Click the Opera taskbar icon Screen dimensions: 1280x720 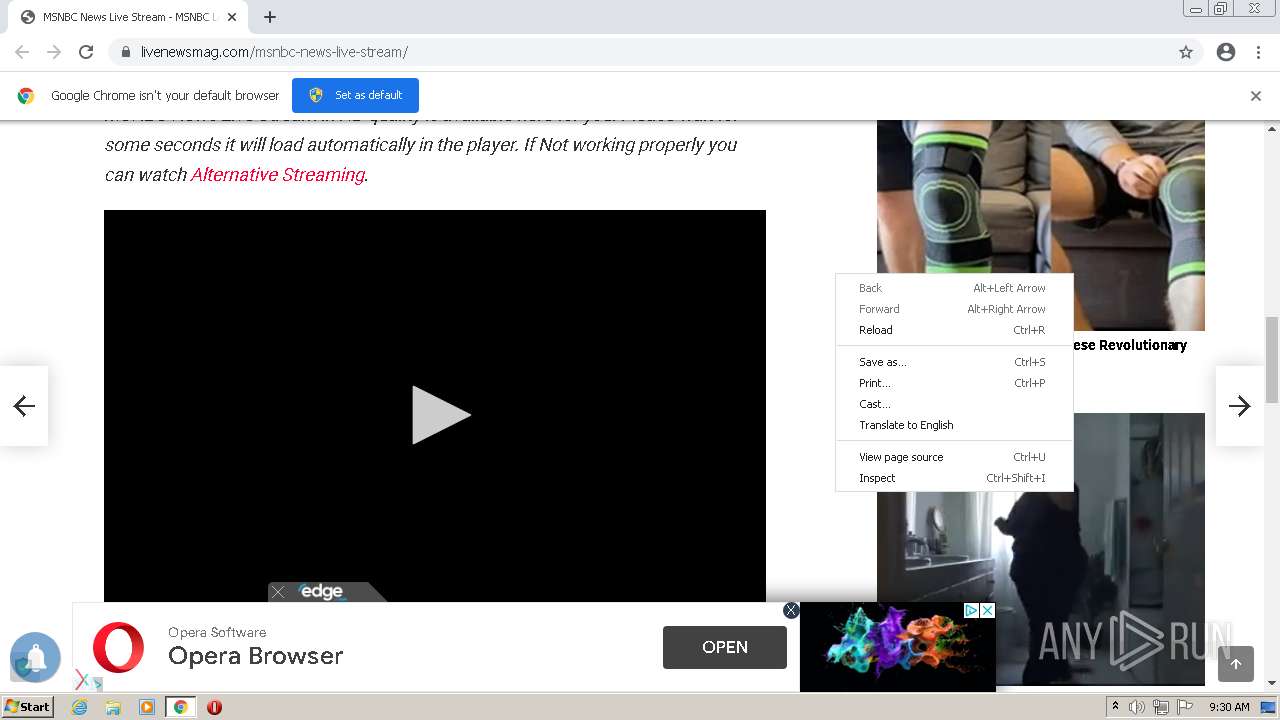(214, 707)
